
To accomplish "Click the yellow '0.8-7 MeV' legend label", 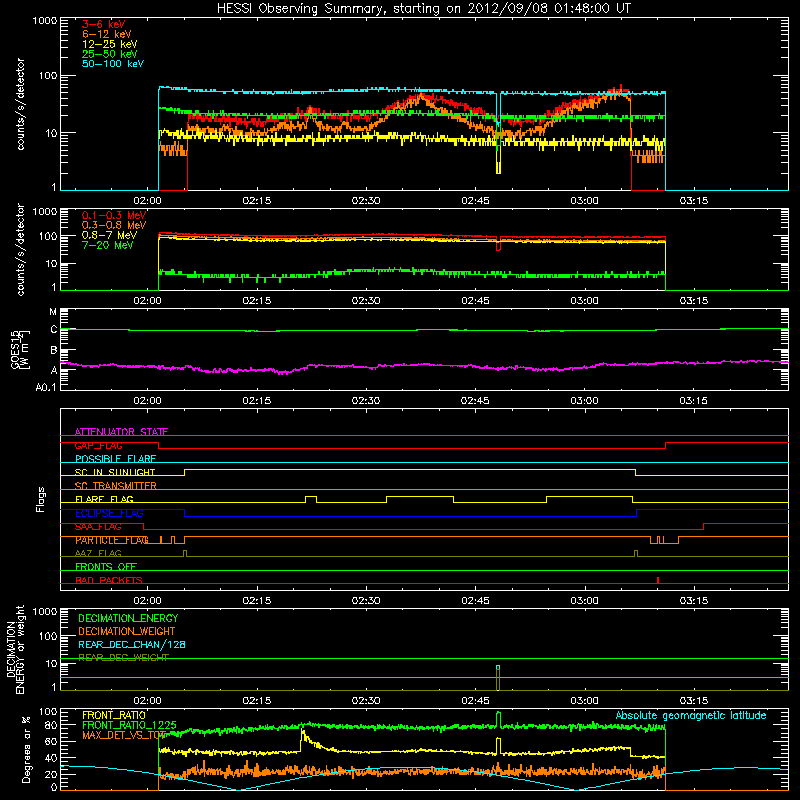I will tap(109, 235).
